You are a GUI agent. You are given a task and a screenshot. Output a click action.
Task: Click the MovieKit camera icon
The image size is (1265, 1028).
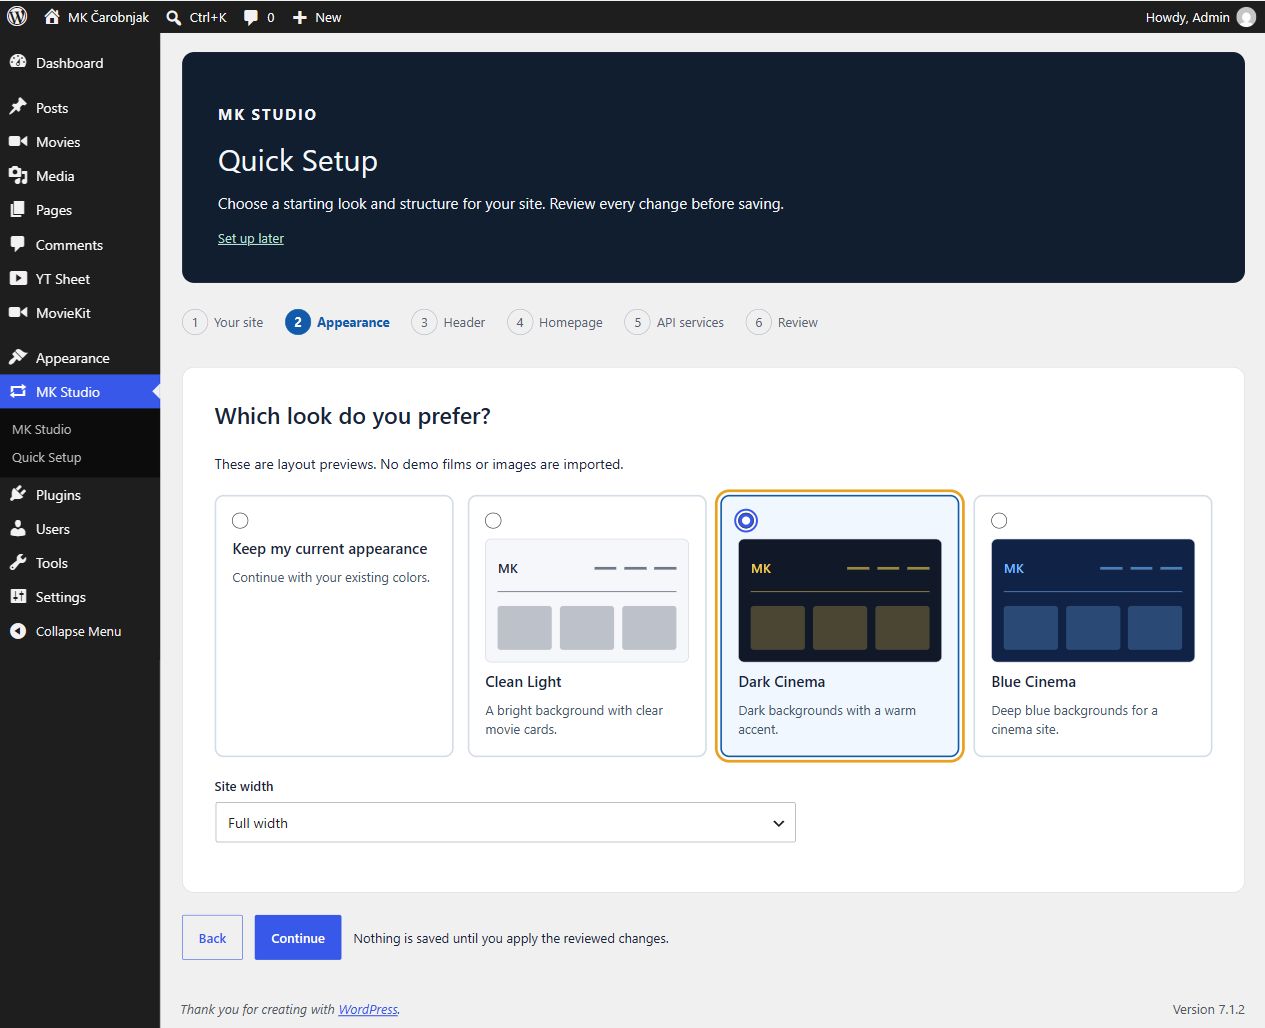pyautogui.click(x=18, y=312)
